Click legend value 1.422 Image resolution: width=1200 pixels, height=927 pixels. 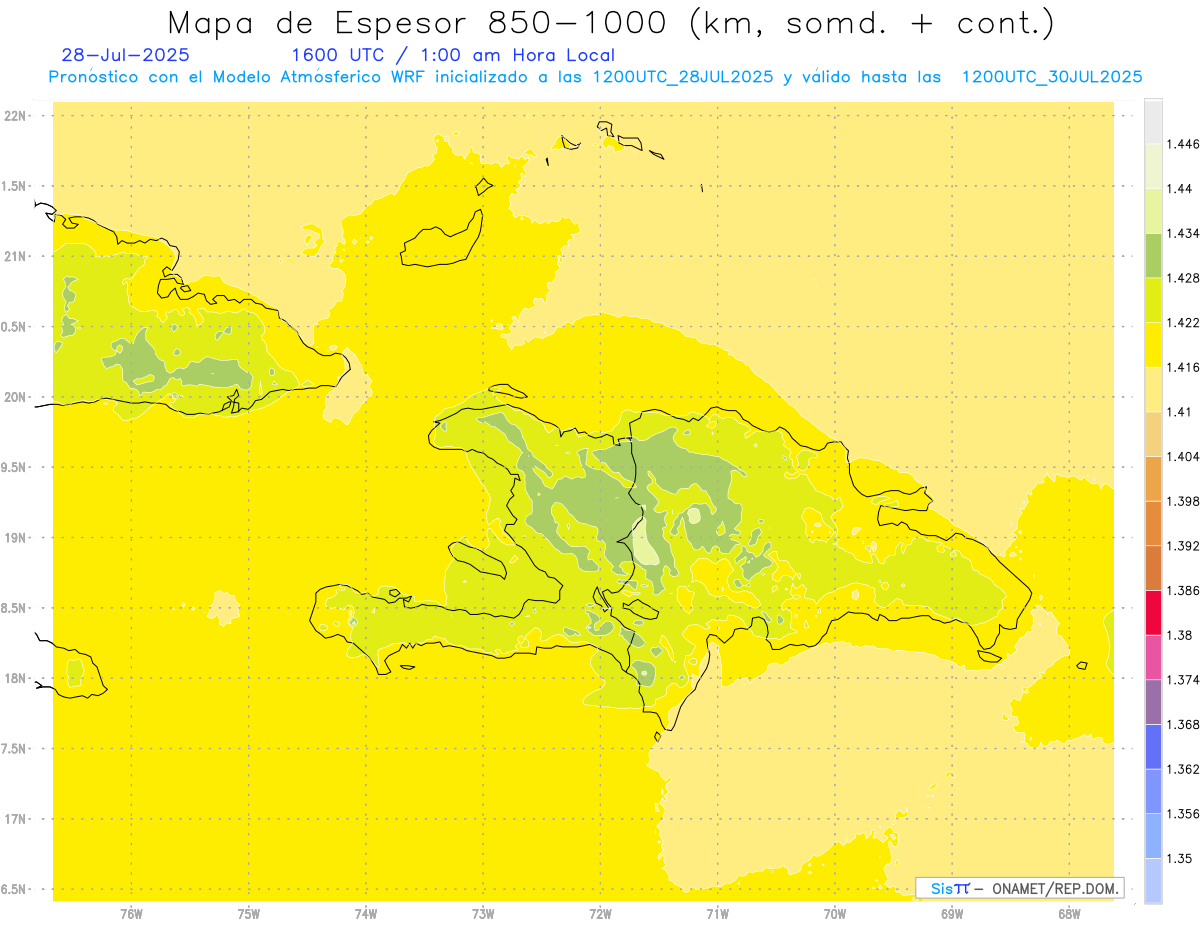point(1185,323)
